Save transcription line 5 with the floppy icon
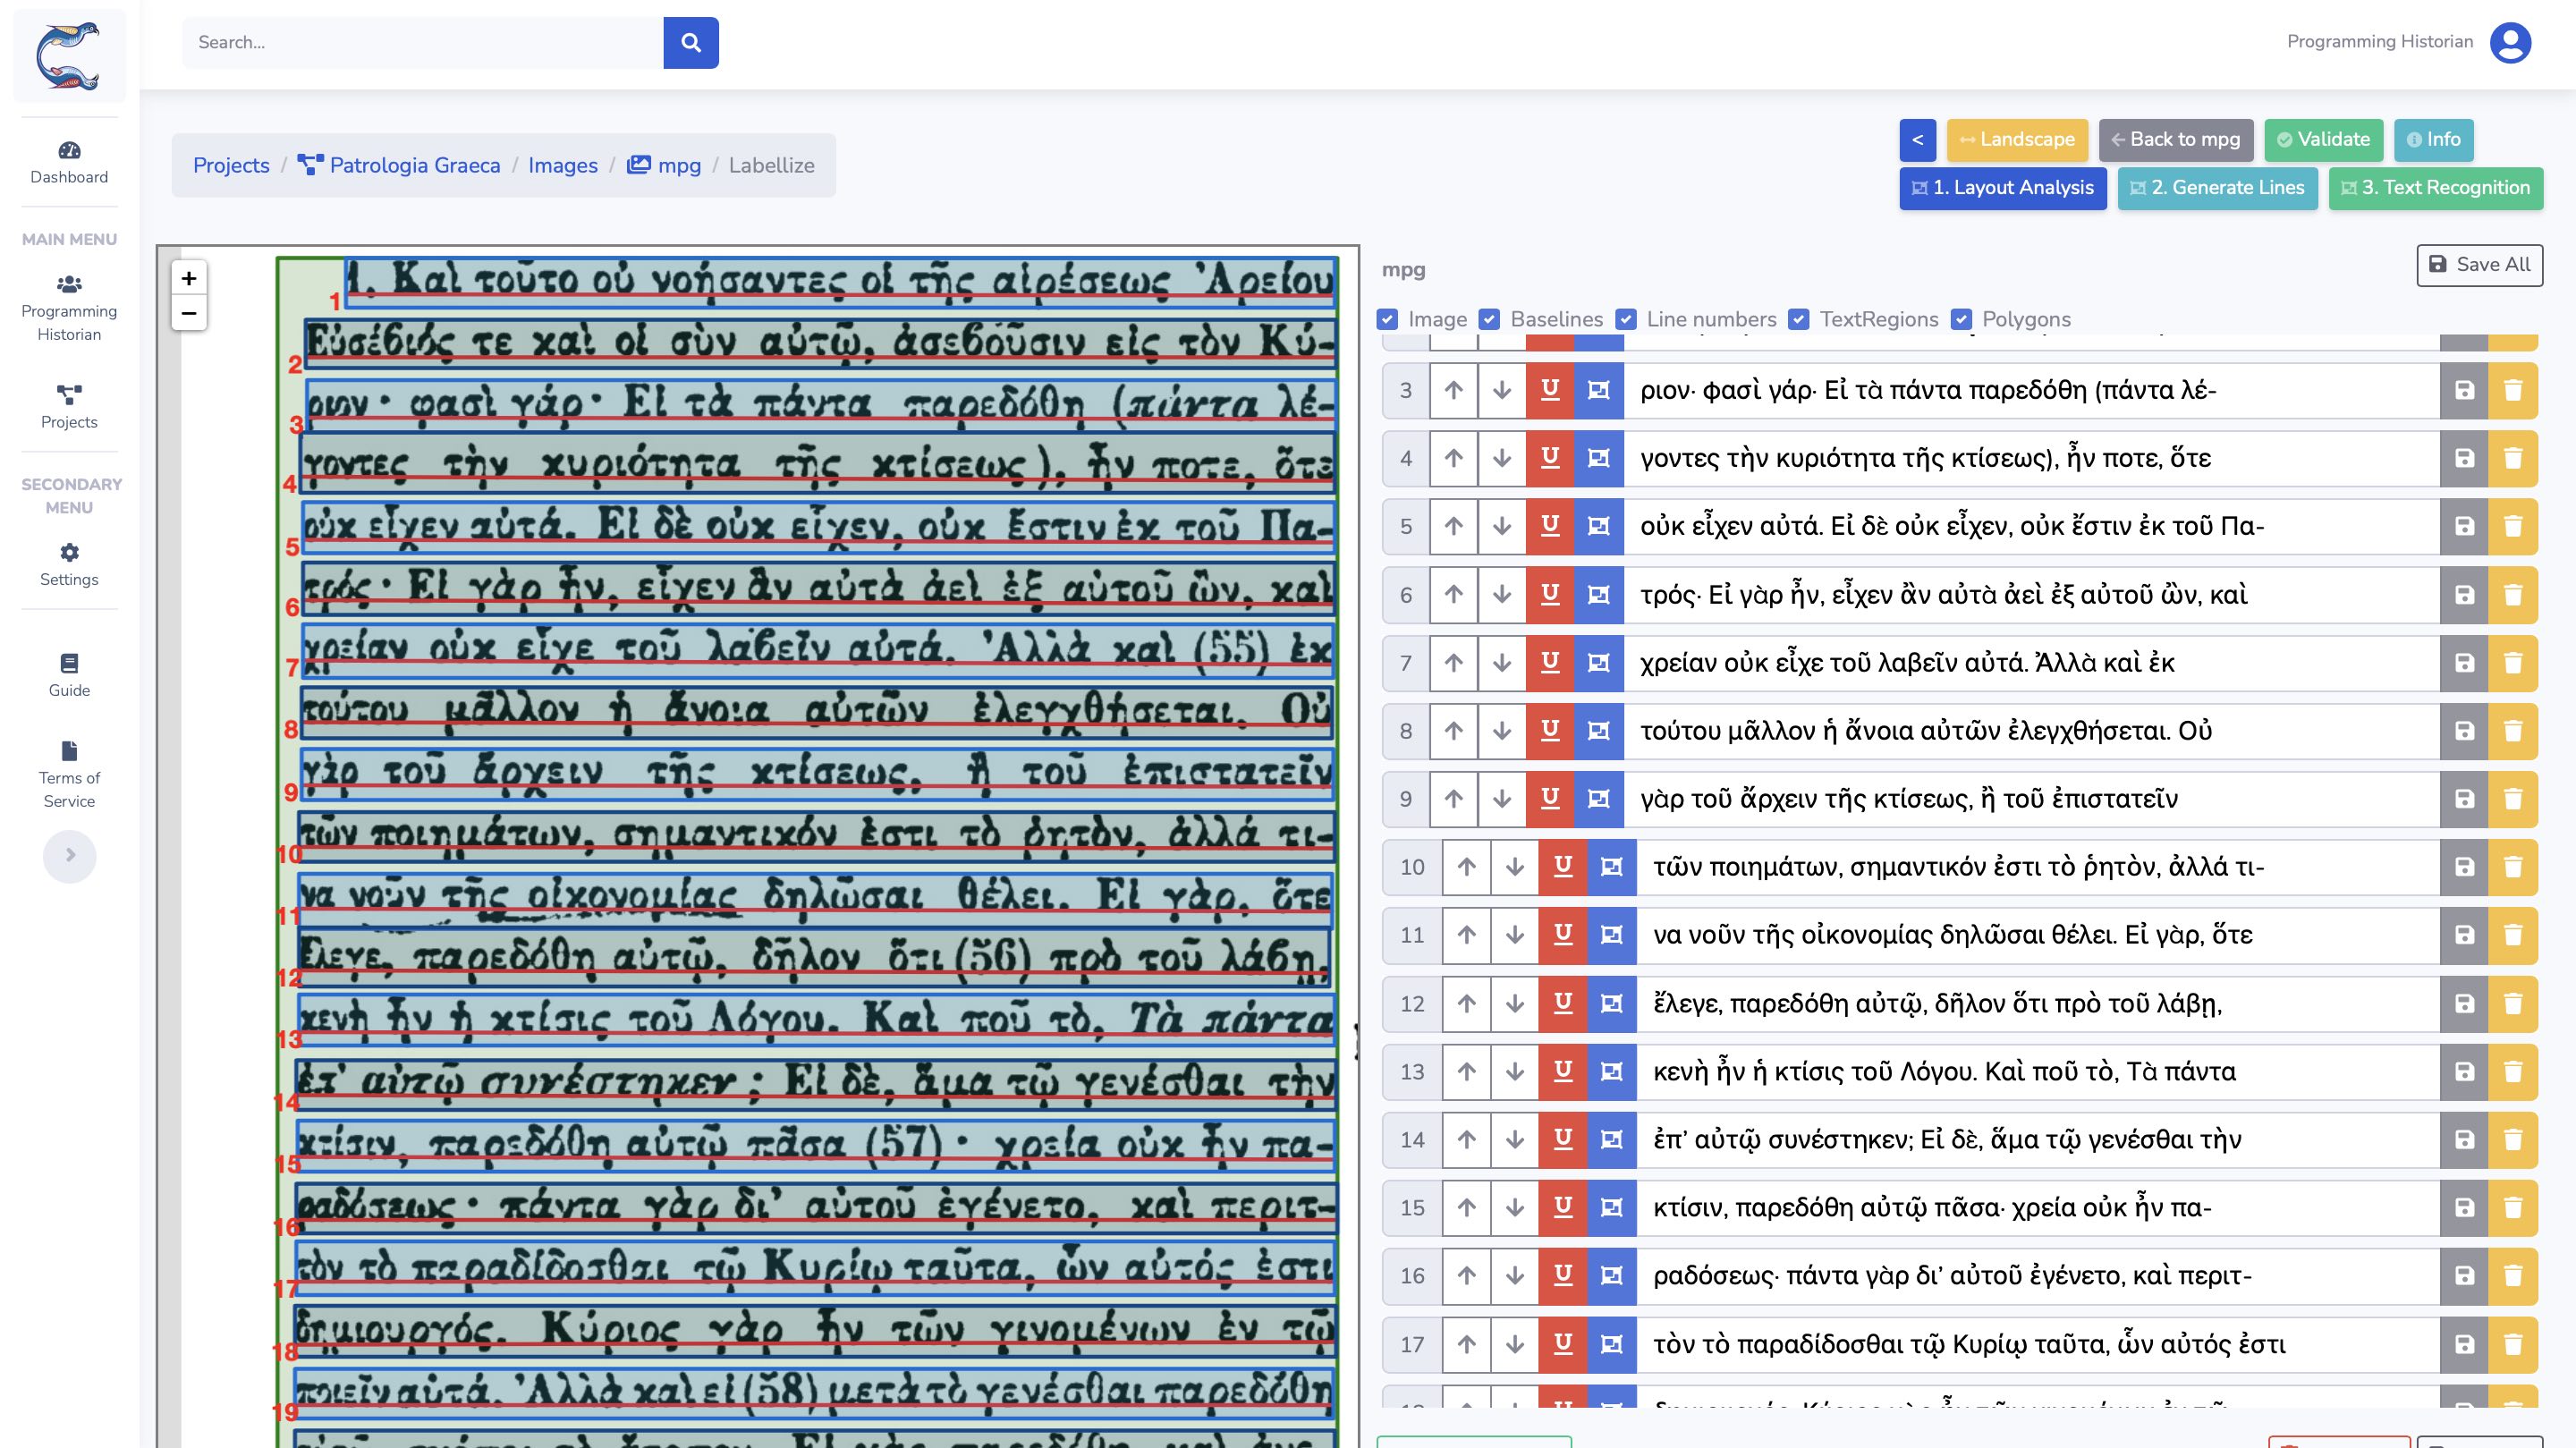 click(2464, 526)
